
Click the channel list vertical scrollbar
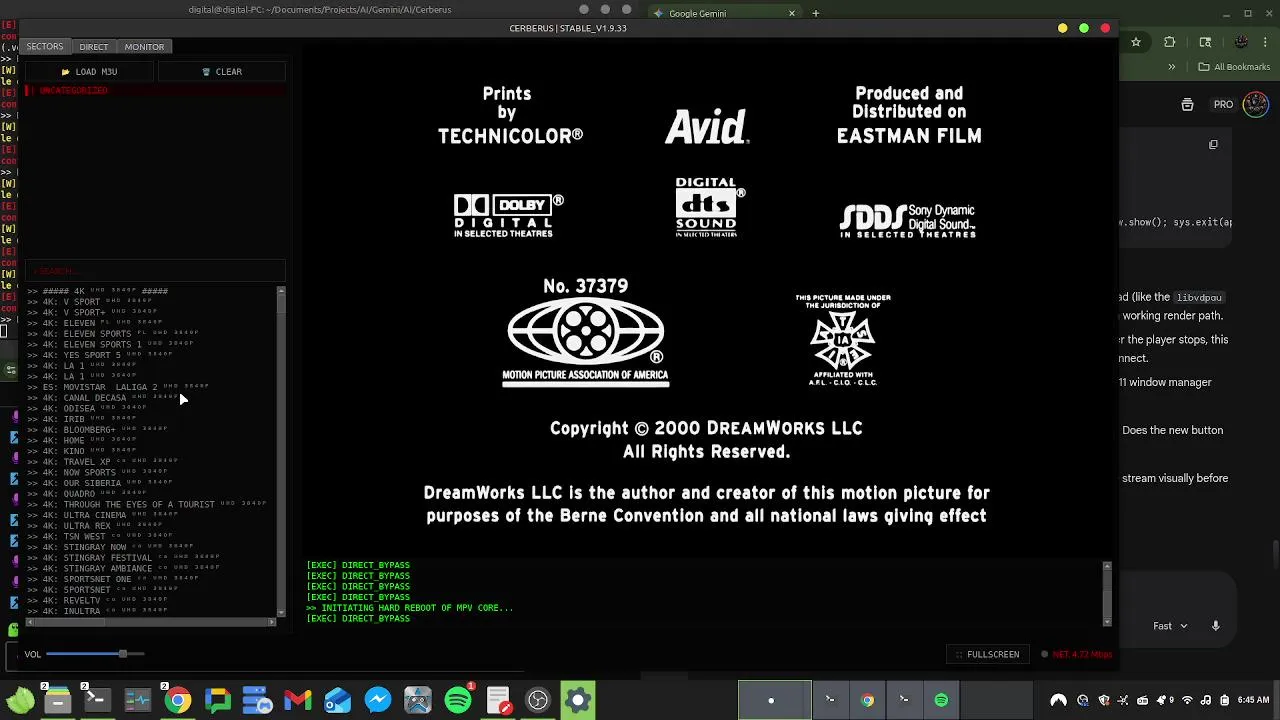click(281, 450)
